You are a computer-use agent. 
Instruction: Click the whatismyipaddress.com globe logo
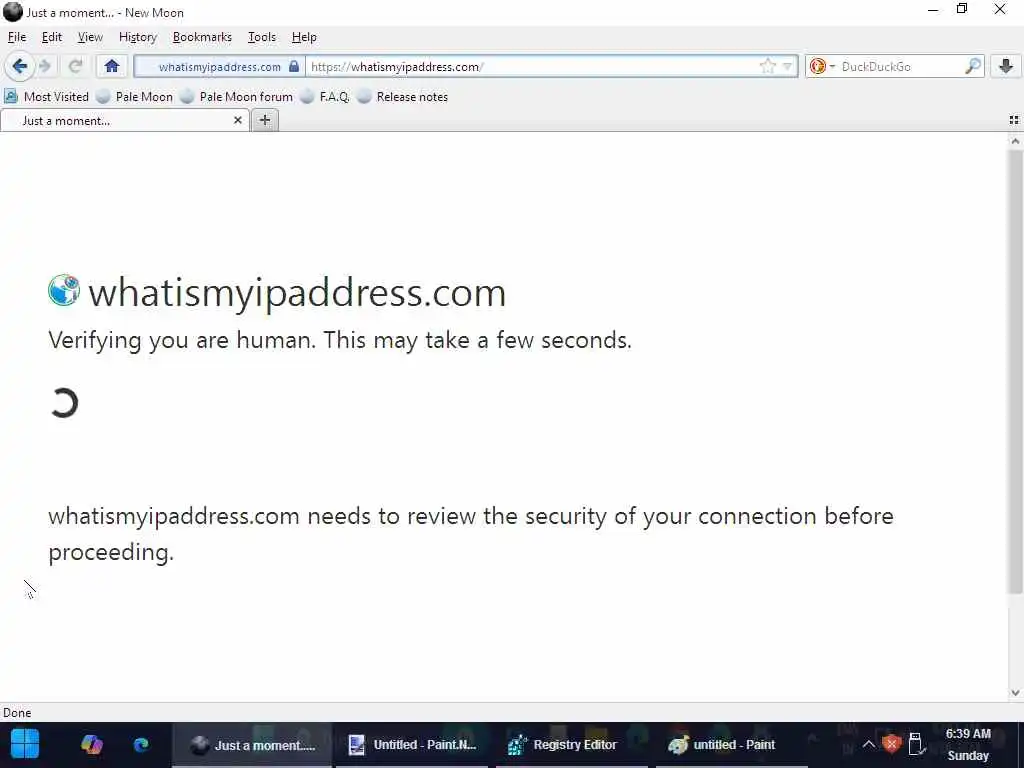pos(64,291)
